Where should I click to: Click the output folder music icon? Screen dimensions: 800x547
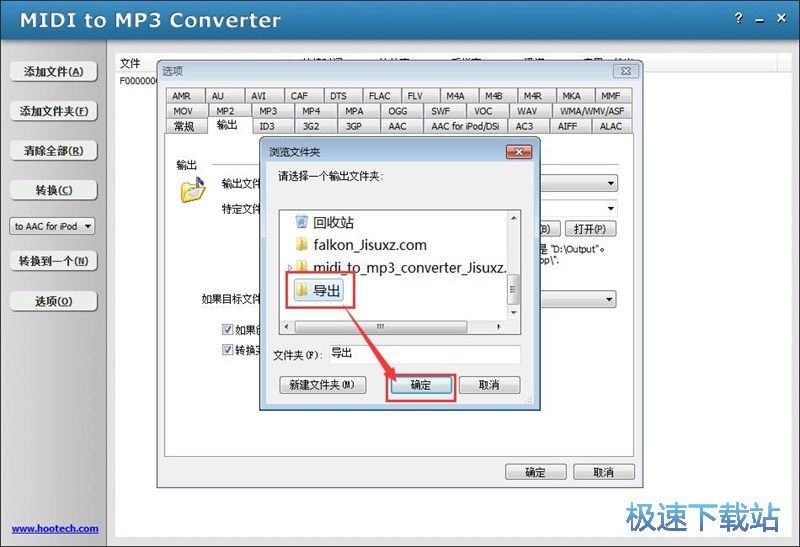point(192,189)
